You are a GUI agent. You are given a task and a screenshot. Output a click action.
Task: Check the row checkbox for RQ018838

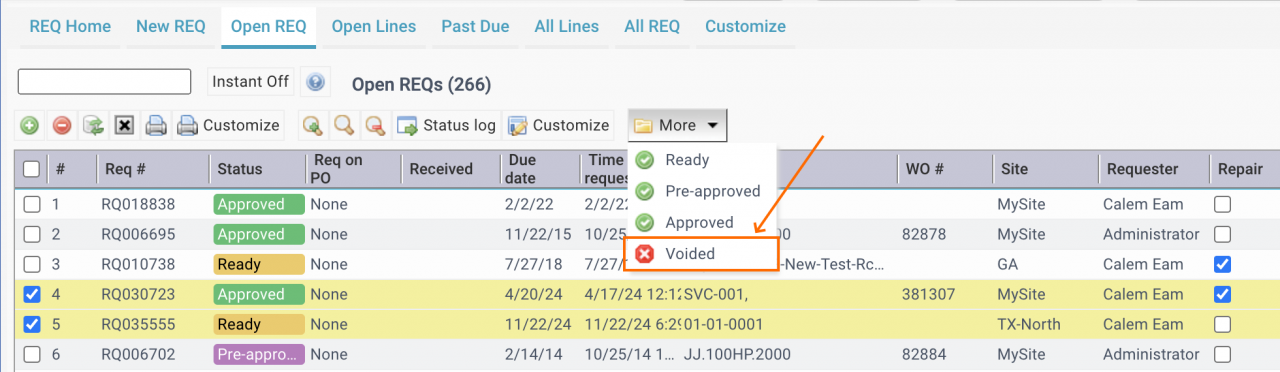pos(32,204)
